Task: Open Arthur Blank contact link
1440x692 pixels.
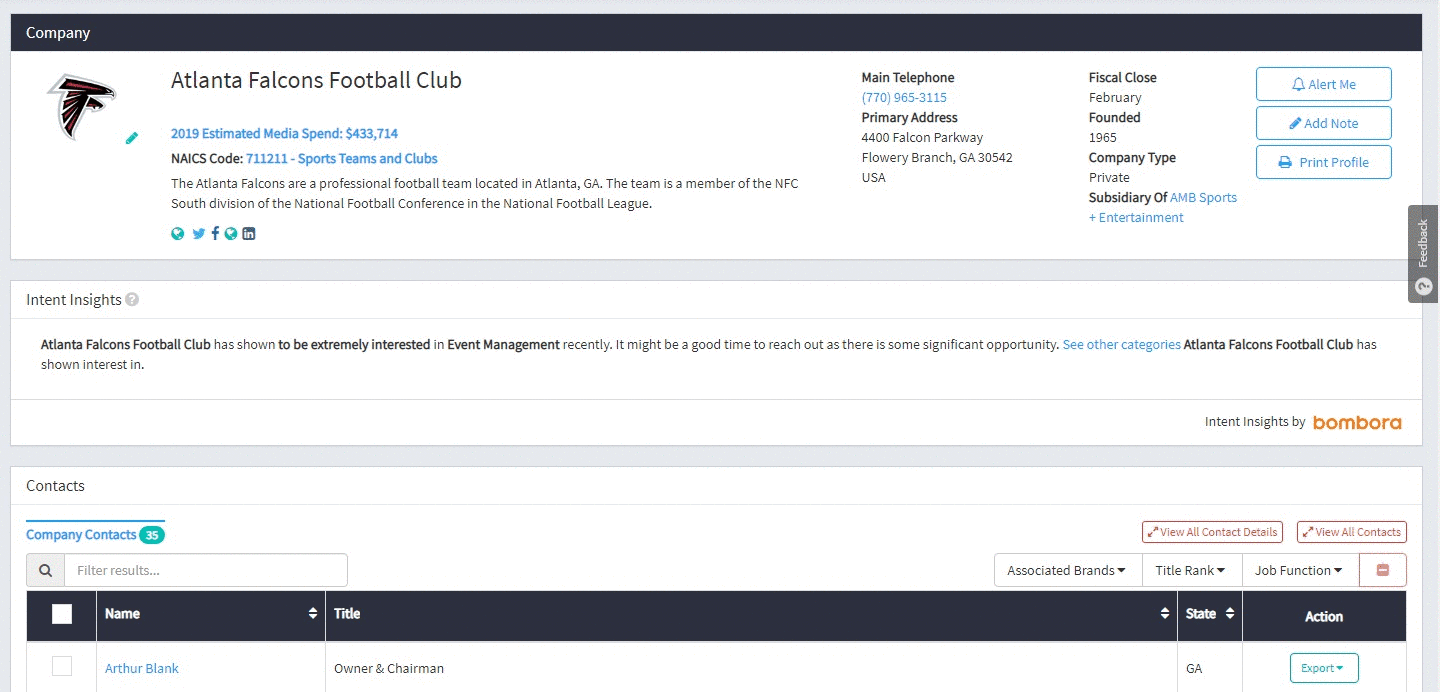Action: pyautogui.click(x=142, y=668)
